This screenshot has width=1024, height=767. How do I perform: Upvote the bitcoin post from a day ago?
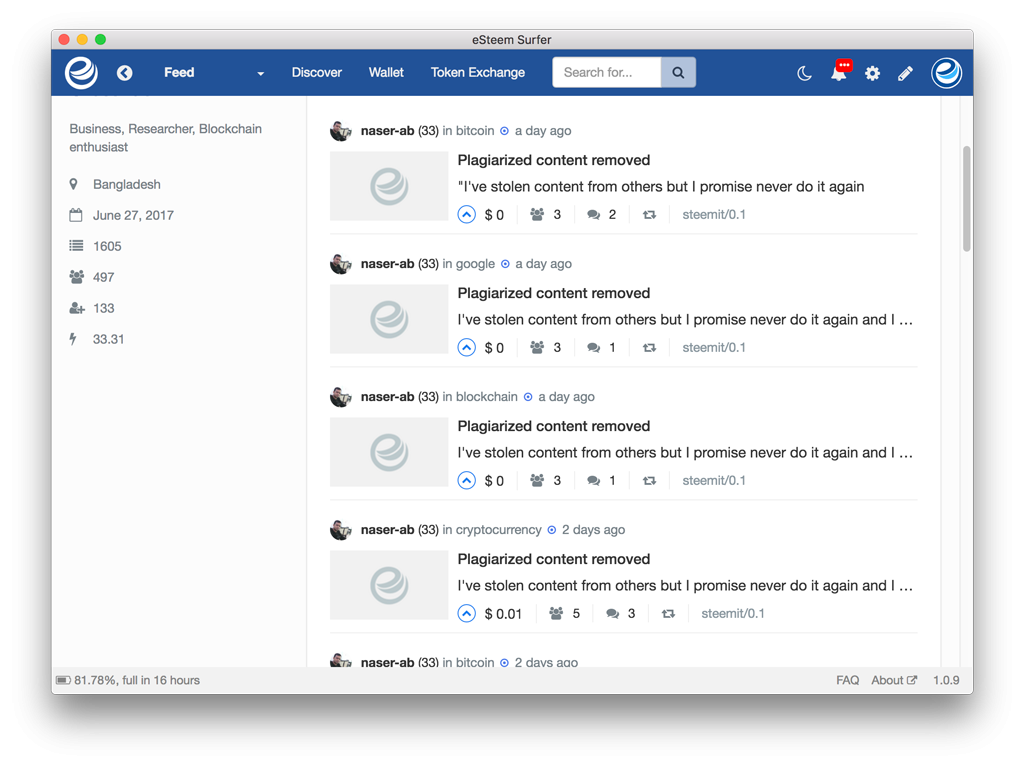click(466, 214)
